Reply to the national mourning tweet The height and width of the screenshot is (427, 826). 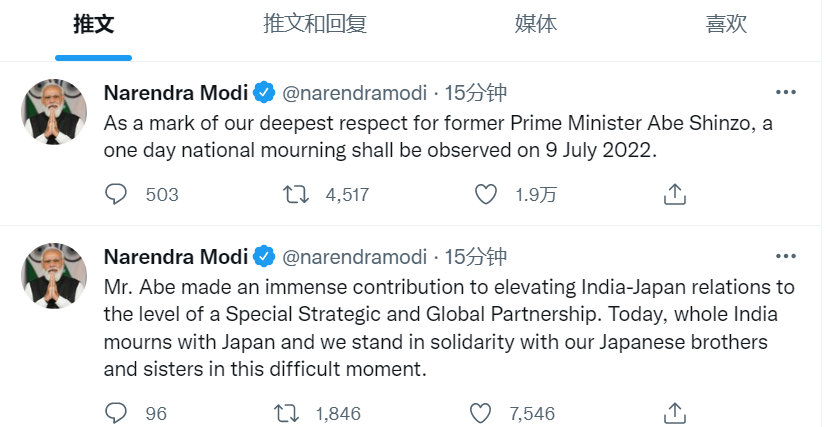coord(117,194)
